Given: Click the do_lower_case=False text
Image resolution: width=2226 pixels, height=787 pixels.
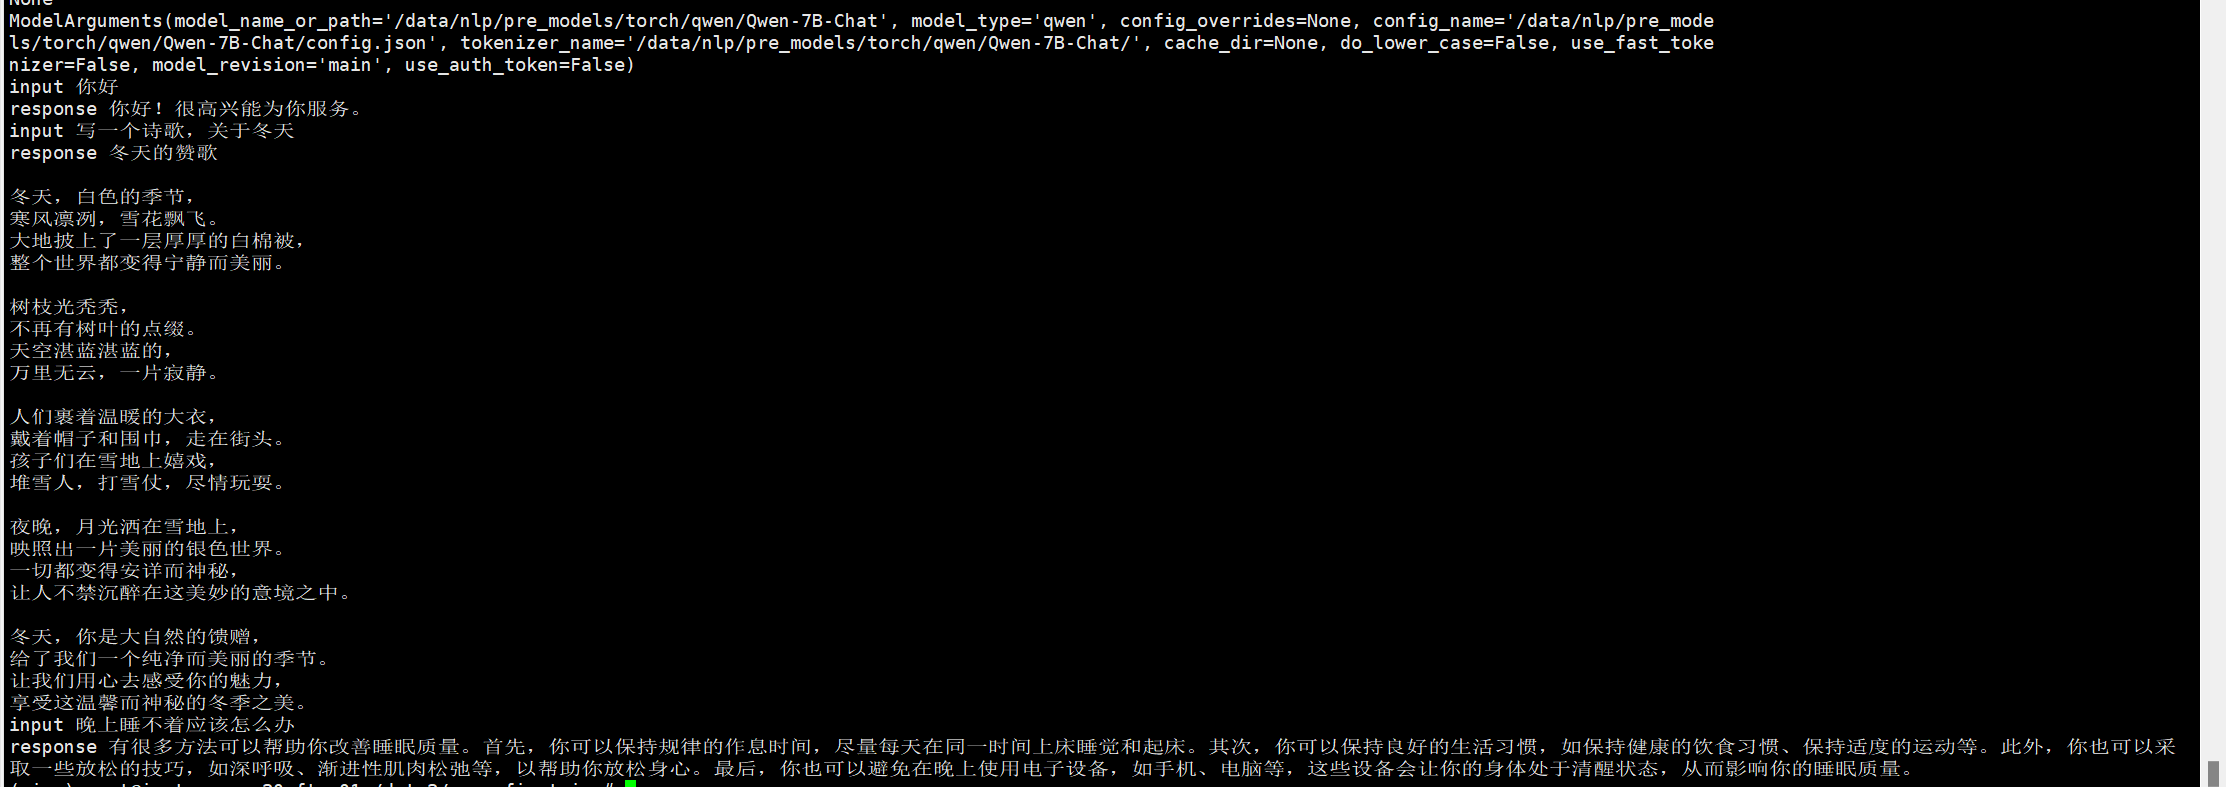Looking at the screenshot, I should coord(1444,43).
